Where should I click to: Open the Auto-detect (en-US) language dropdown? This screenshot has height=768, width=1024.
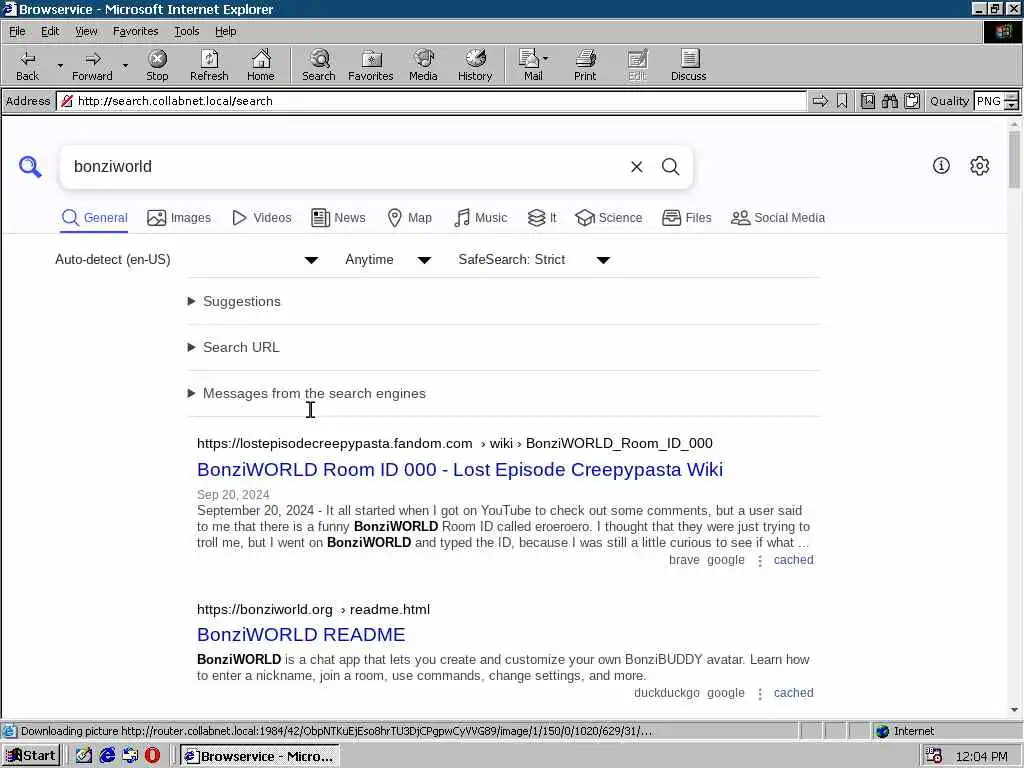186,260
